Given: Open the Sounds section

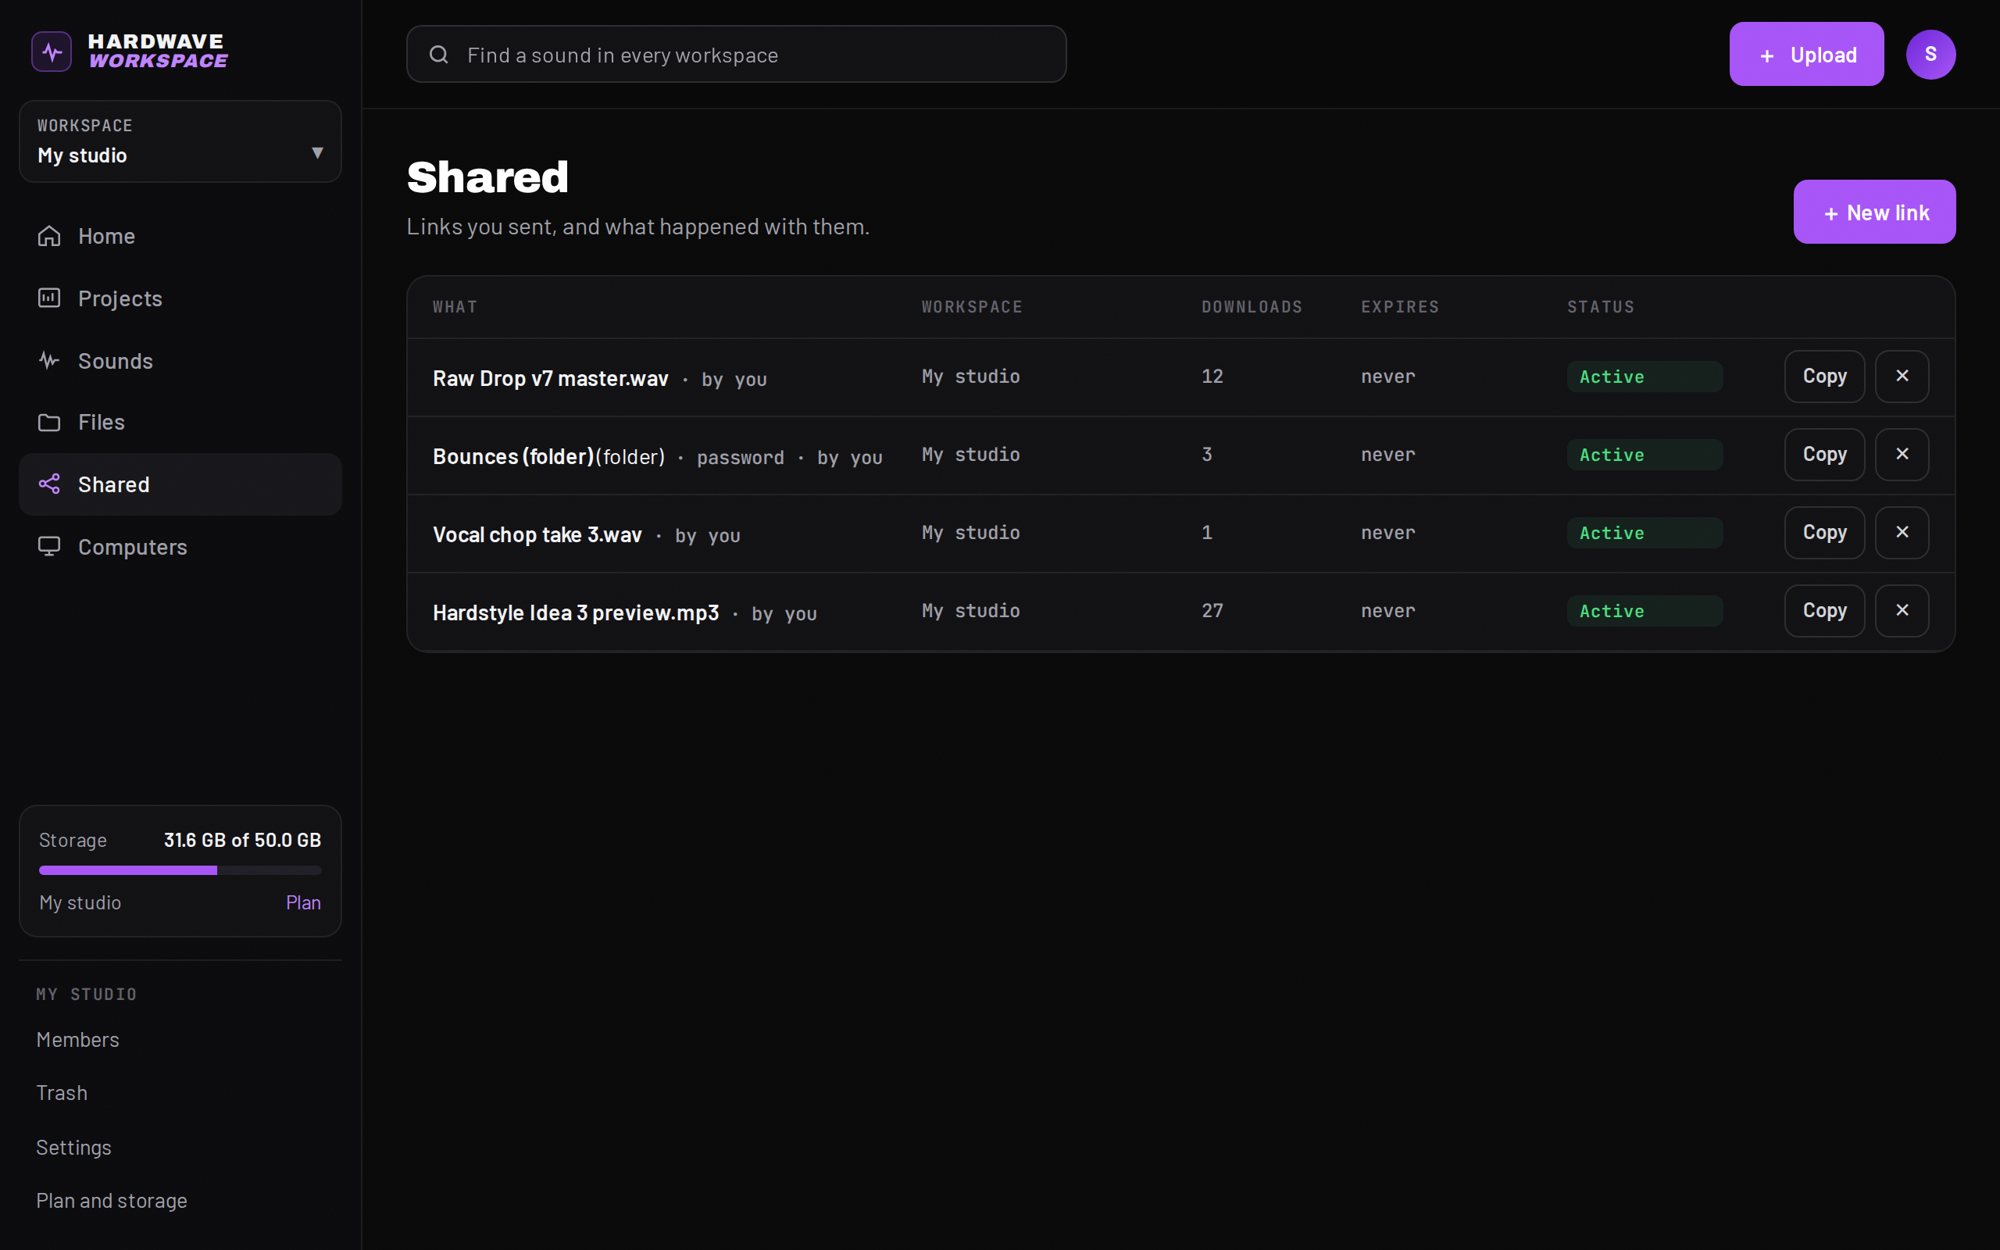Looking at the screenshot, I should tap(180, 360).
